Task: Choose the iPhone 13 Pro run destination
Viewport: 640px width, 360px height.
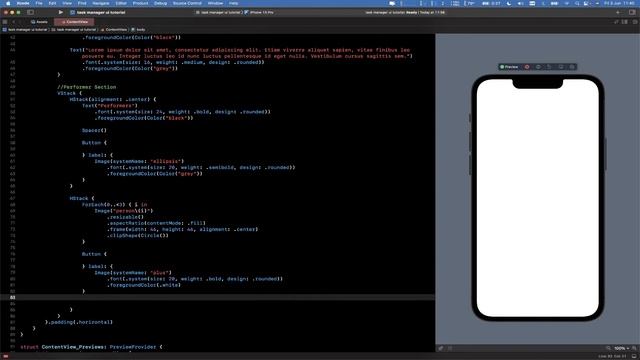Action: coord(259,13)
